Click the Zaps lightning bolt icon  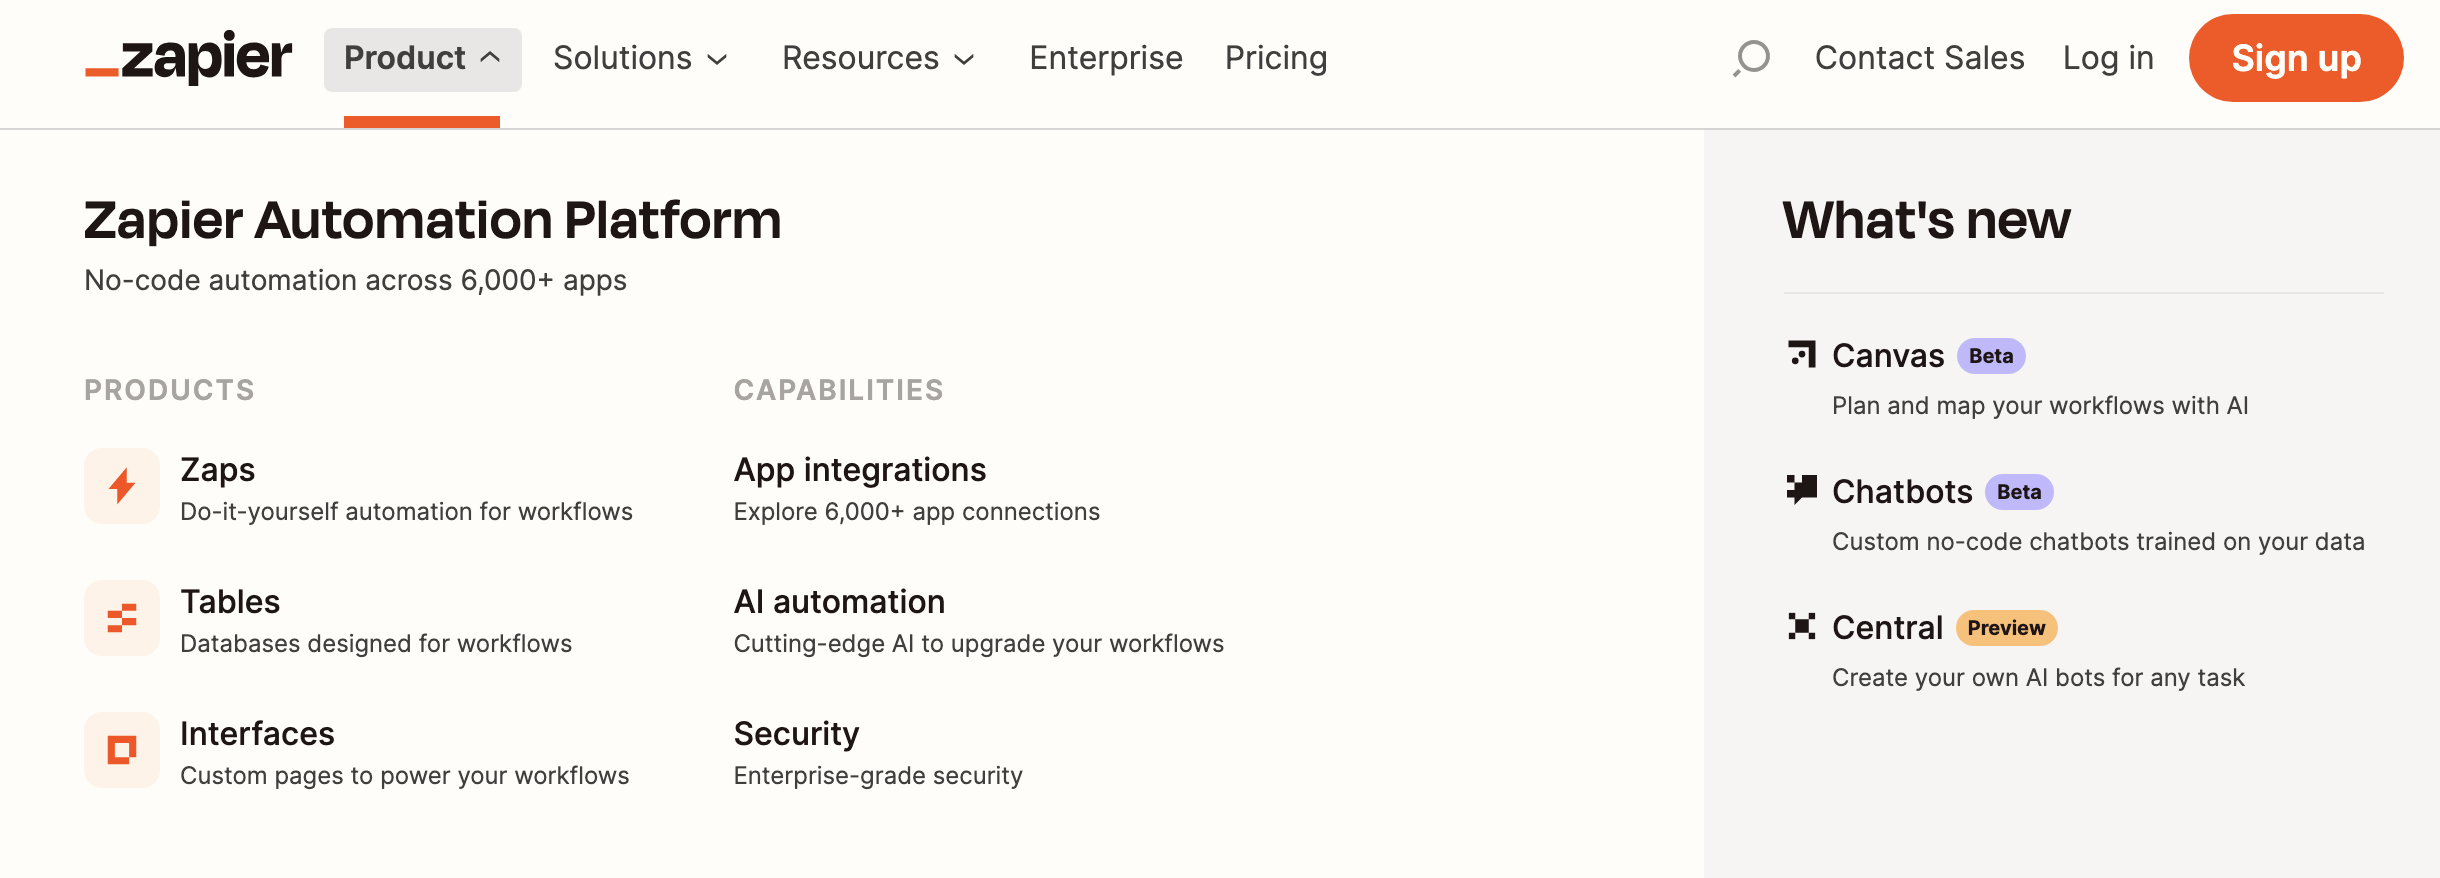[122, 486]
